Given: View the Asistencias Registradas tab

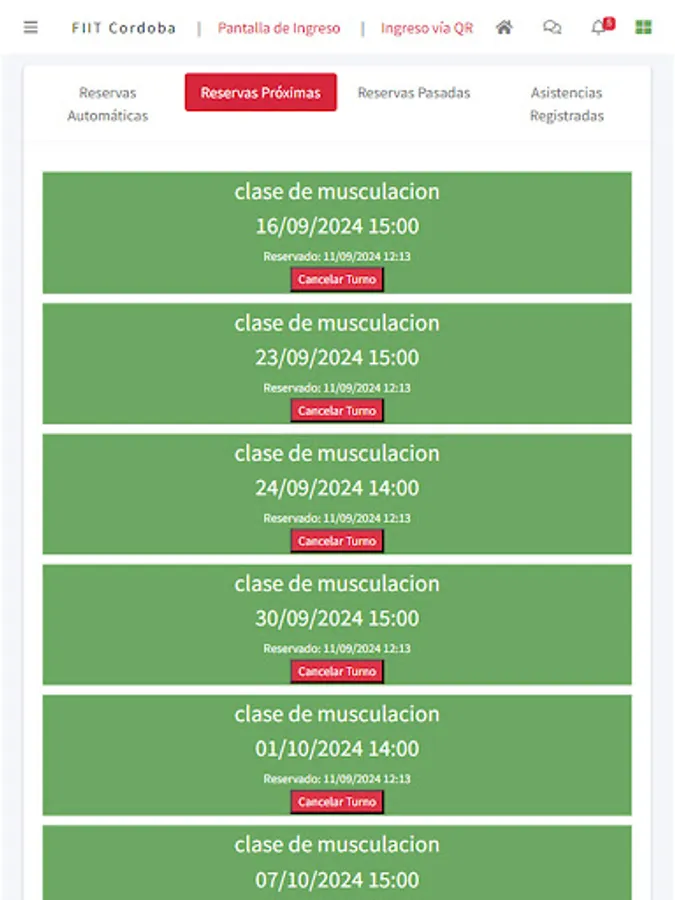Looking at the screenshot, I should click(x=567, y=105).
